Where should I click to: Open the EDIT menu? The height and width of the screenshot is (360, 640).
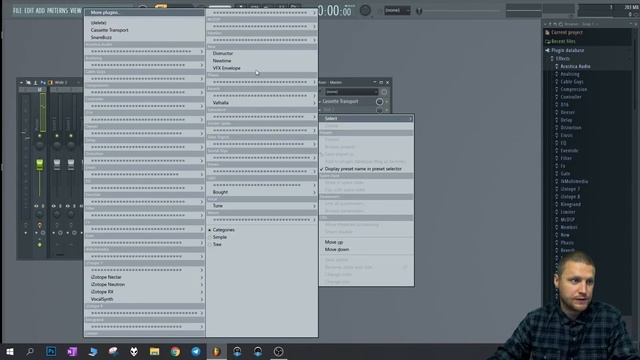click(x=29, y=11)
